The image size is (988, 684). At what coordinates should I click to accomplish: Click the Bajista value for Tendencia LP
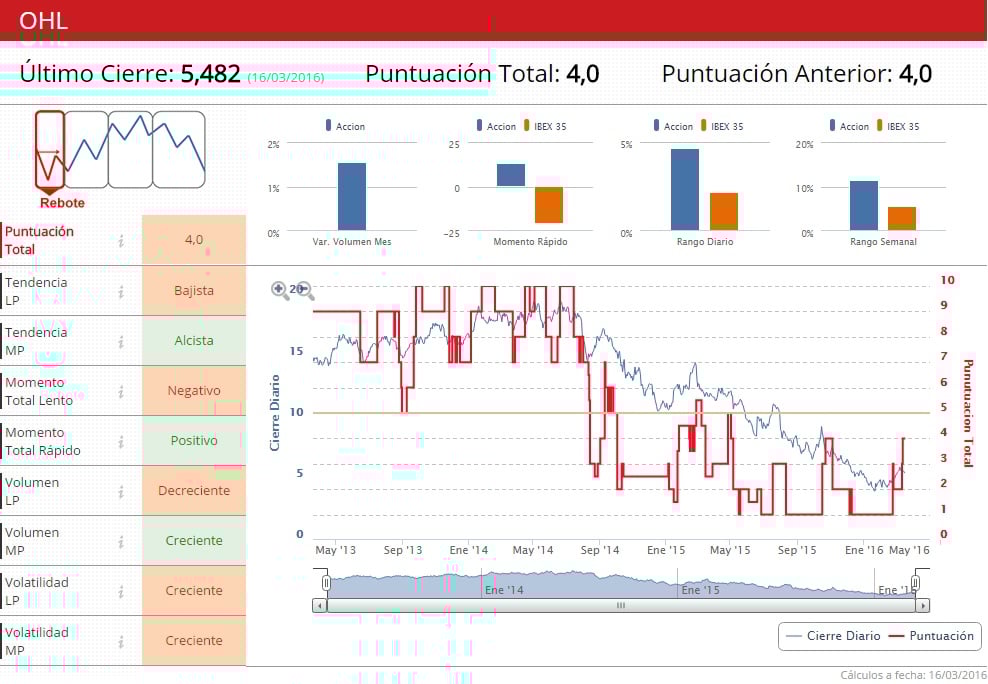pyautogui.click(x=194, y=291)
